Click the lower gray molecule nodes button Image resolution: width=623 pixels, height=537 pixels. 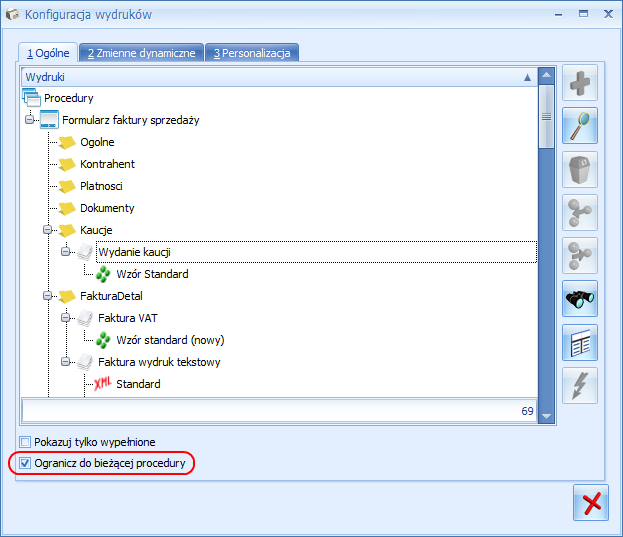tap(580, 255)
